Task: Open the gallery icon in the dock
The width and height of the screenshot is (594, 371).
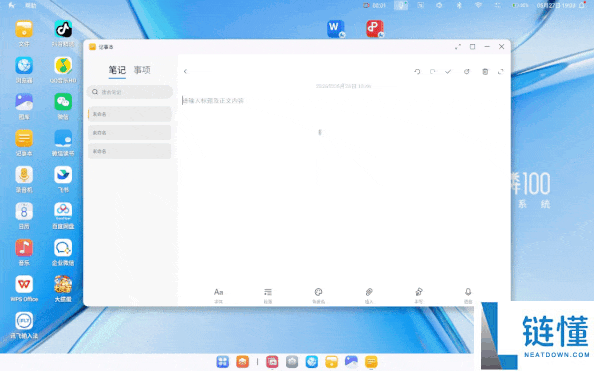Action: [351, 362]
